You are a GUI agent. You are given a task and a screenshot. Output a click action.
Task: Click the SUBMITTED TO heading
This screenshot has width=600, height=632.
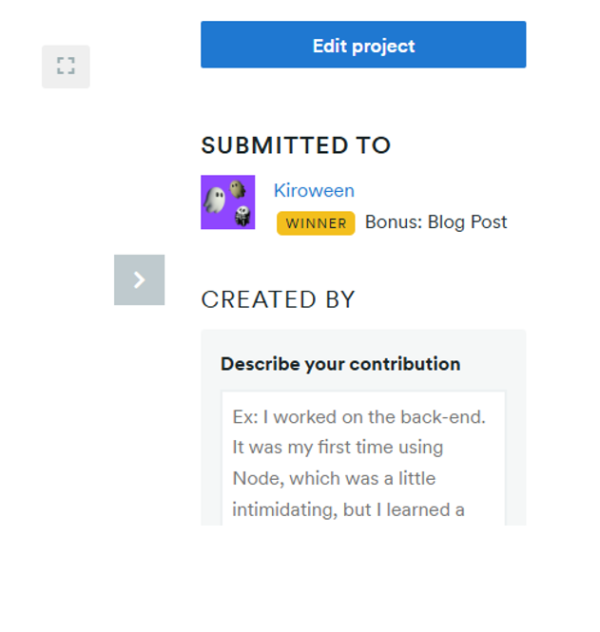(296, 145)
